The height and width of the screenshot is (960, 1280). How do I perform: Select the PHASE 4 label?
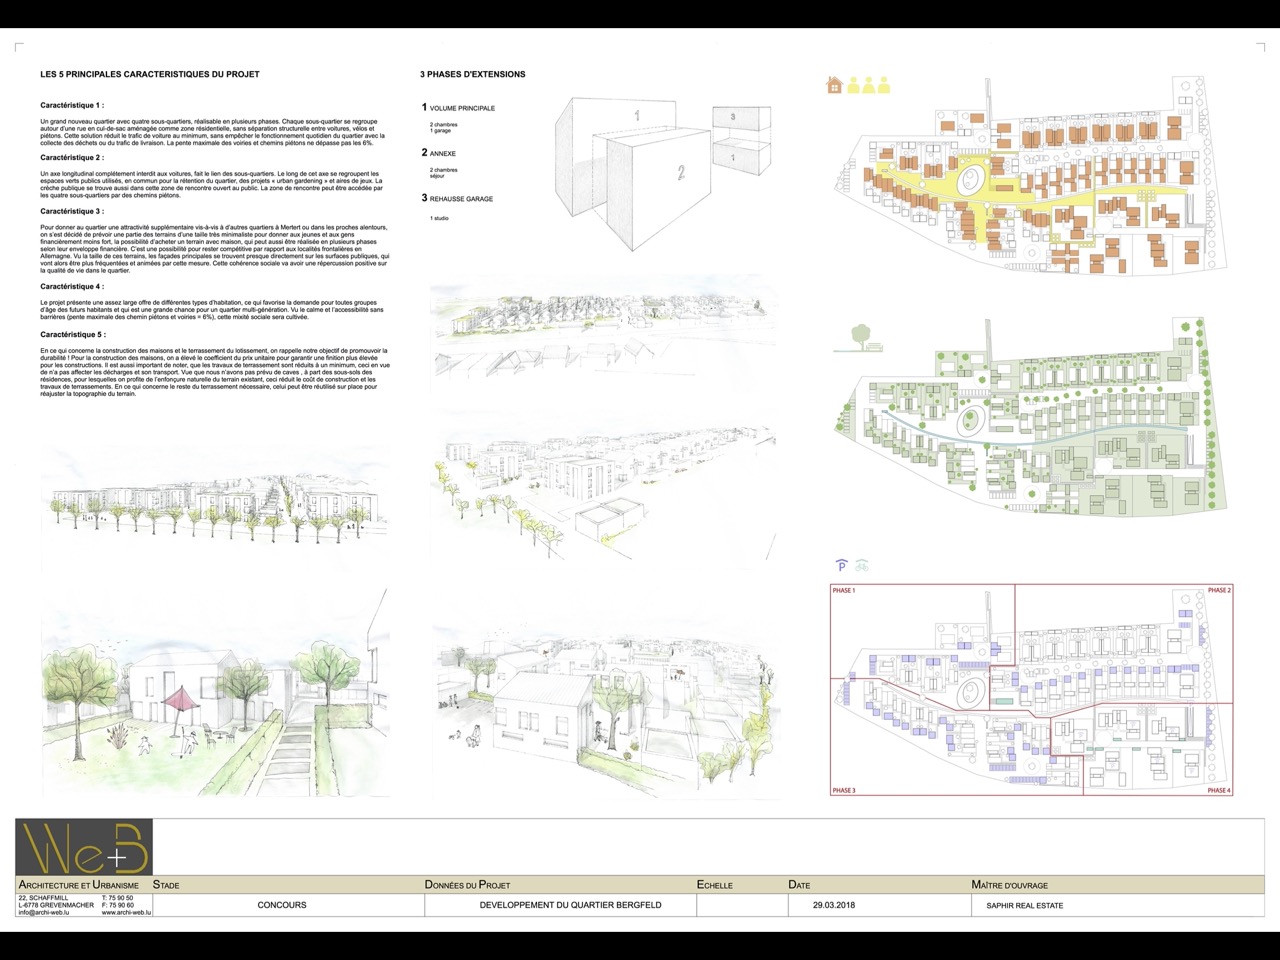tap(1218, 790)
